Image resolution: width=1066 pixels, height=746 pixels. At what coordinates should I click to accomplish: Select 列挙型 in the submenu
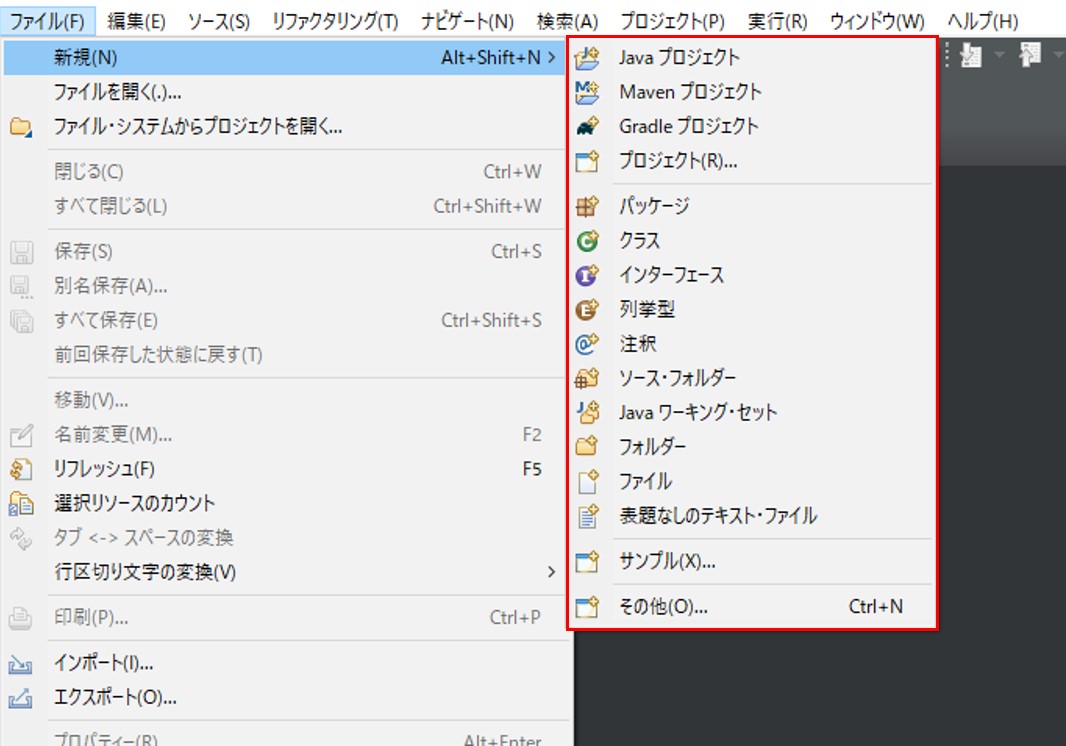752,309
